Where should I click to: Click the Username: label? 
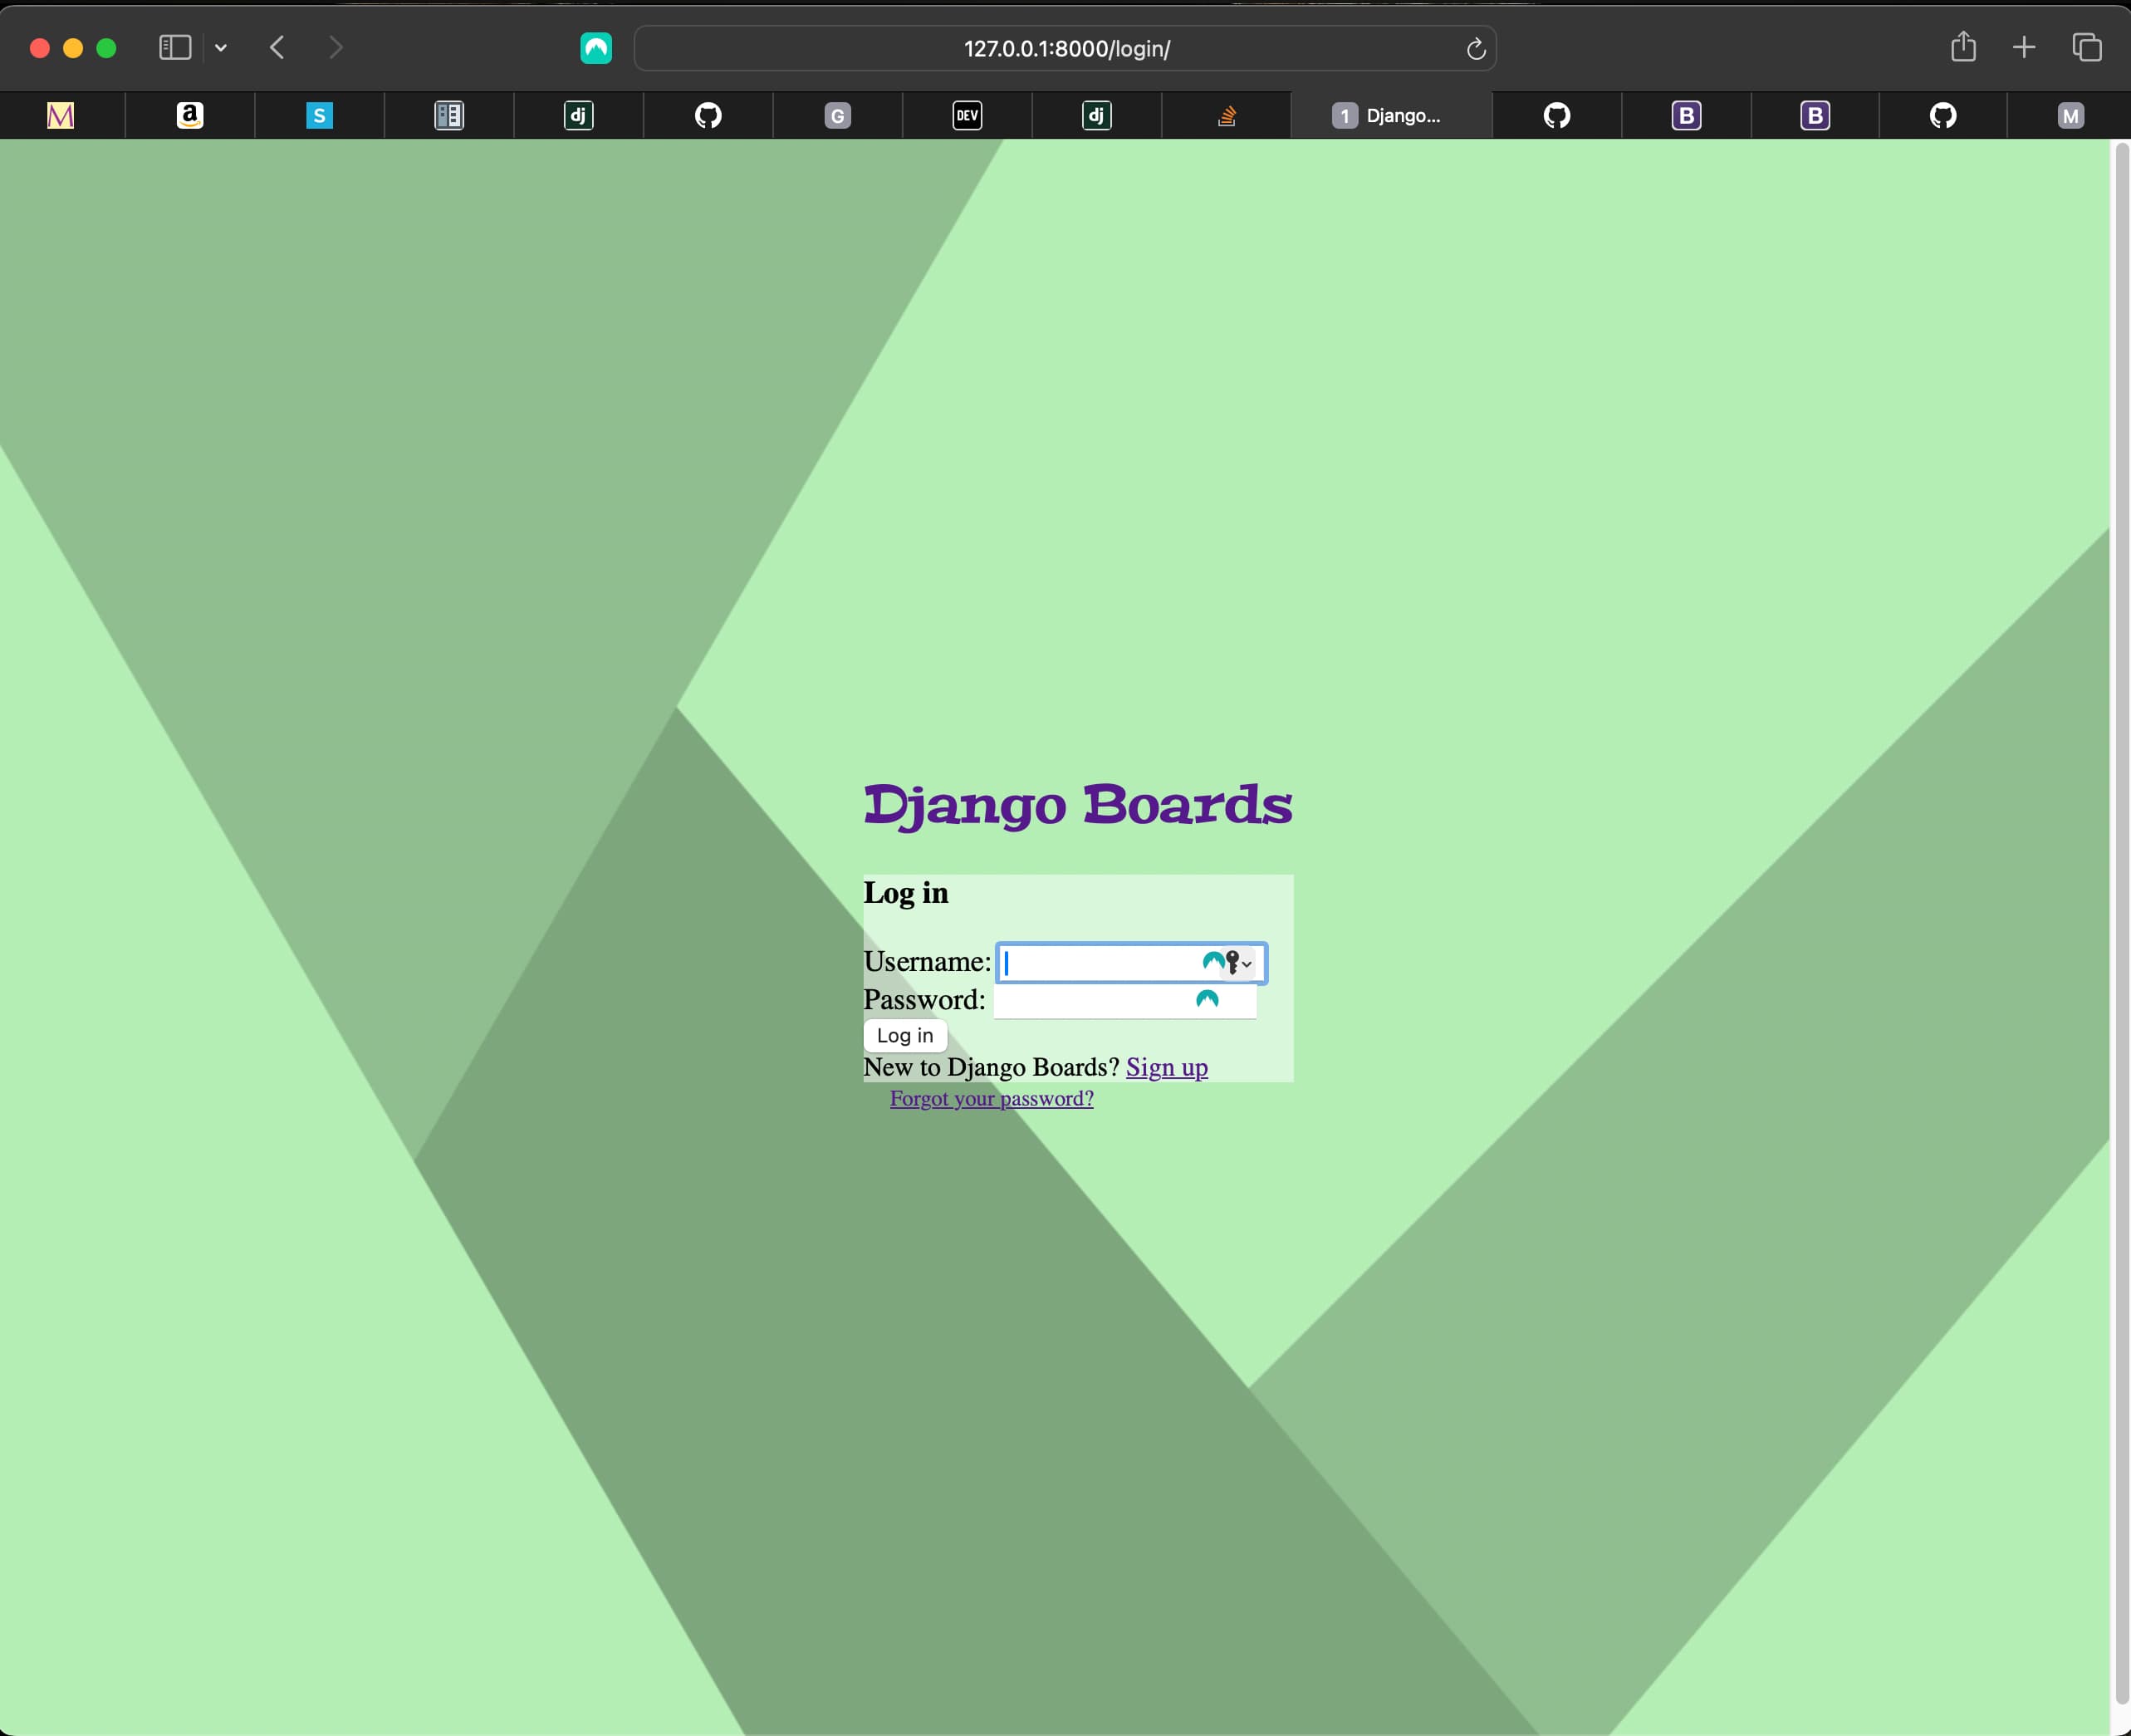[927, 962]
